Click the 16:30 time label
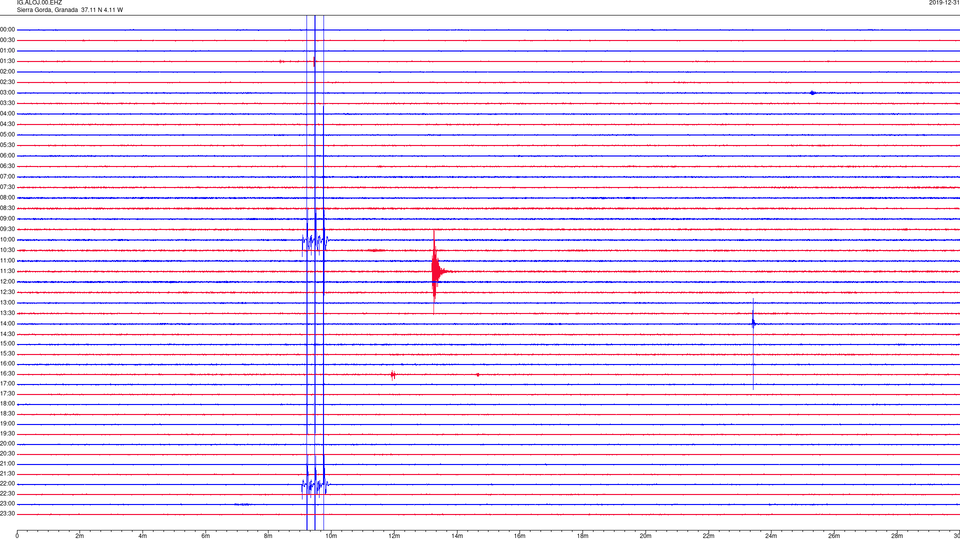The width and height of the screenshot is (960, 540). click(x=7, y=373)
